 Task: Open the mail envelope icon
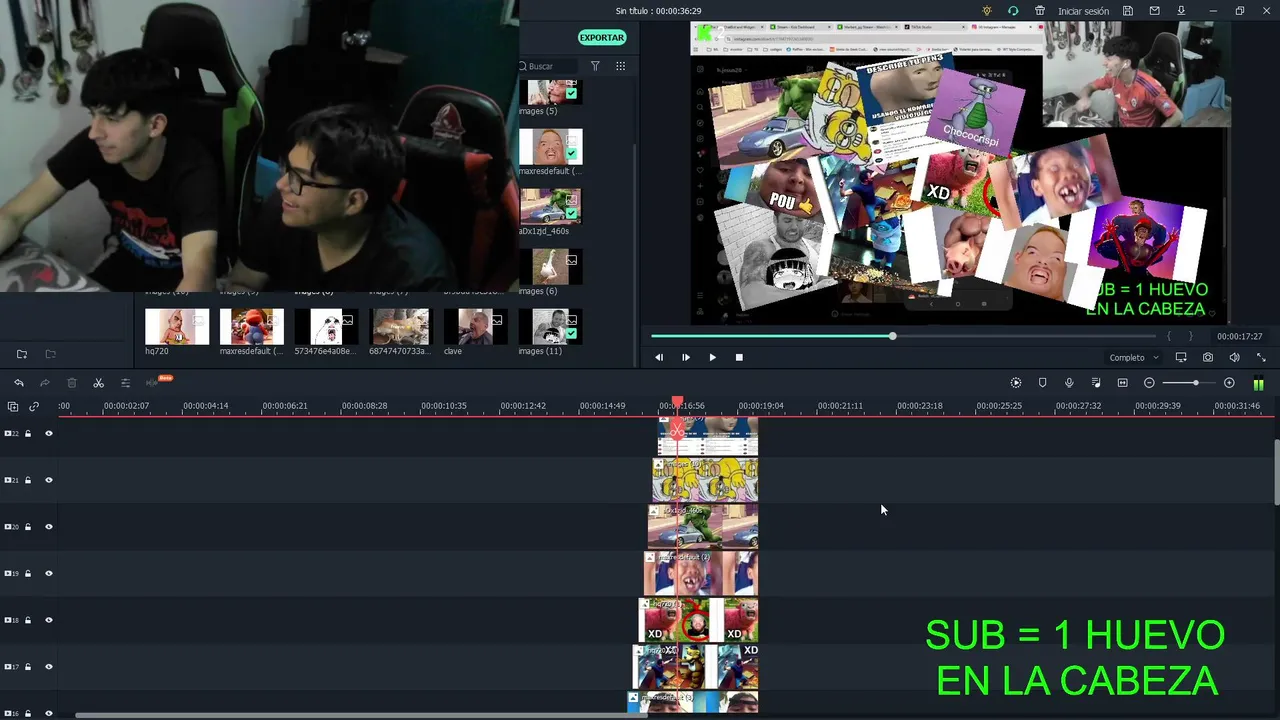click(x=1155, y=11)
